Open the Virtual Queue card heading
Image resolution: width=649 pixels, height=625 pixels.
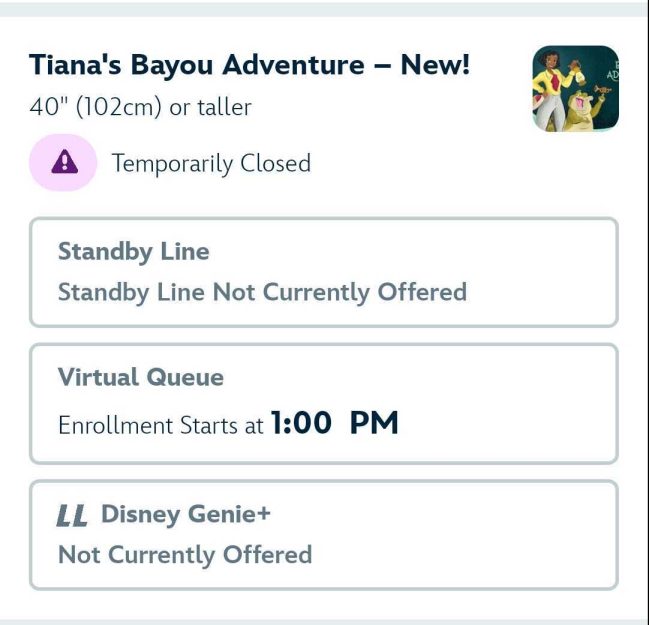tap(141, 377)
